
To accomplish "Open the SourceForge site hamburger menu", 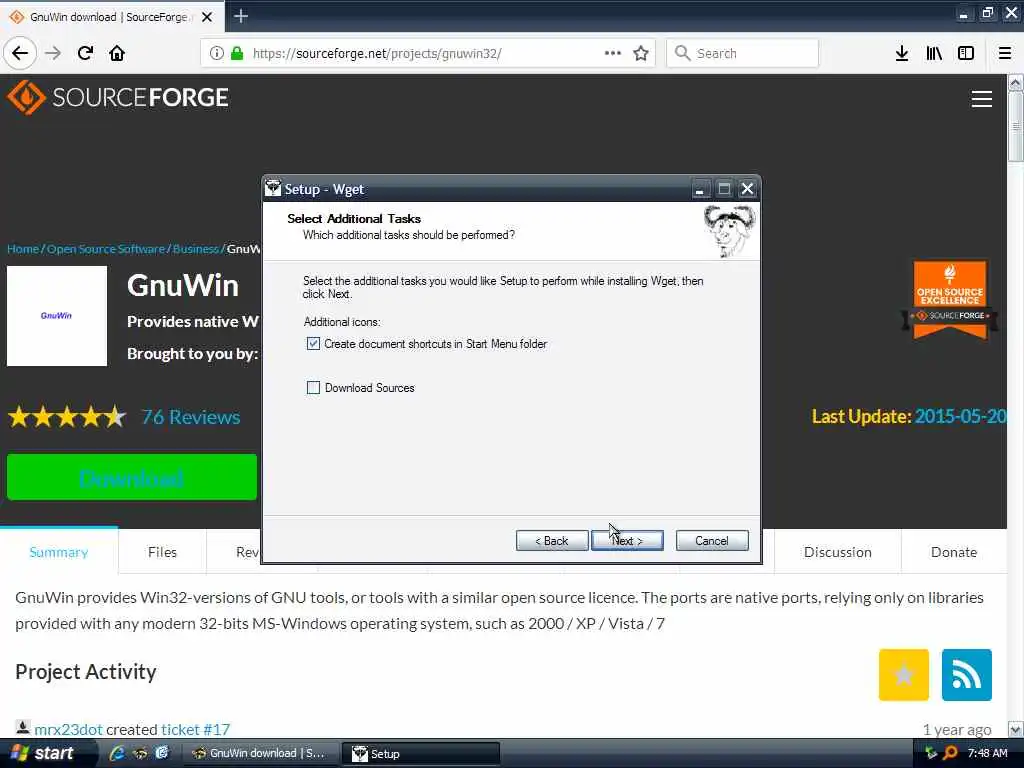I will pos(982,99).
